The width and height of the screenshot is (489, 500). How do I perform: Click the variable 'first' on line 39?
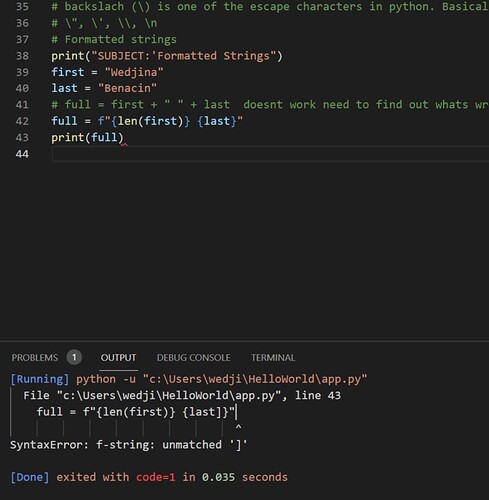68,72
